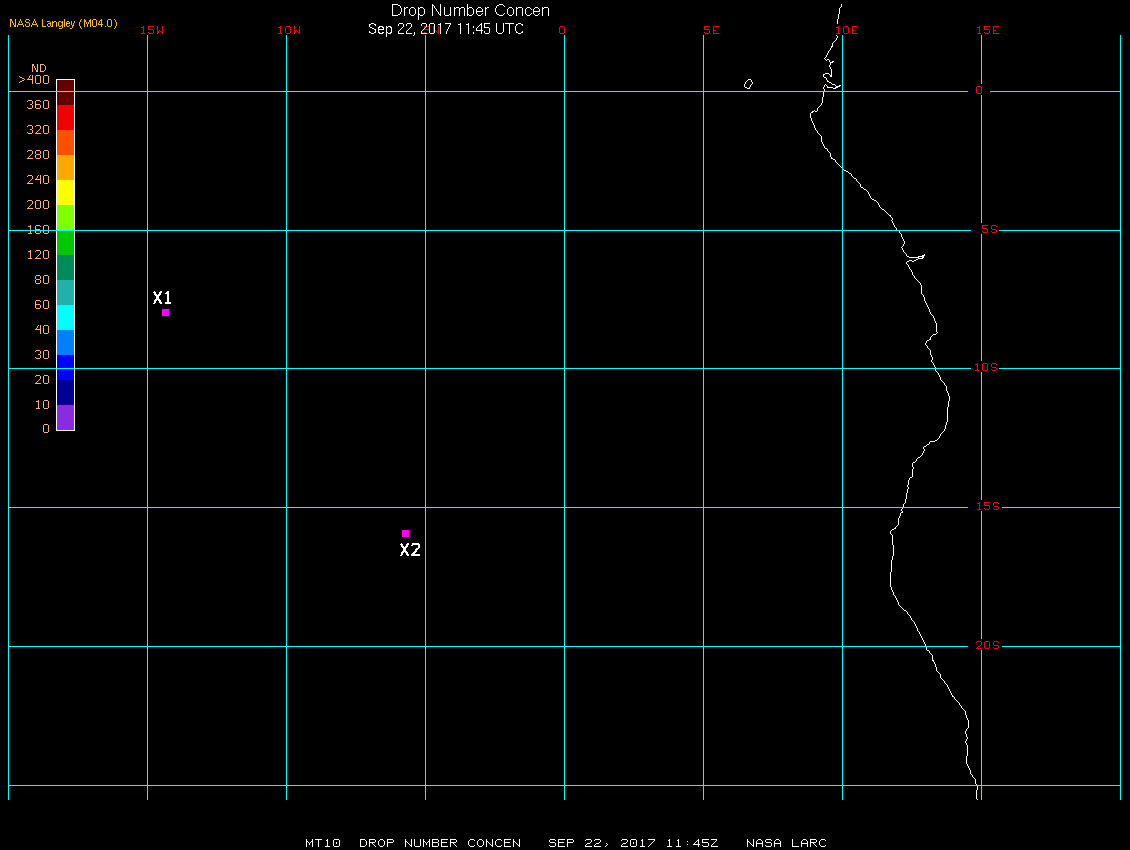Click the 5S latitude label

click(989, 229)
